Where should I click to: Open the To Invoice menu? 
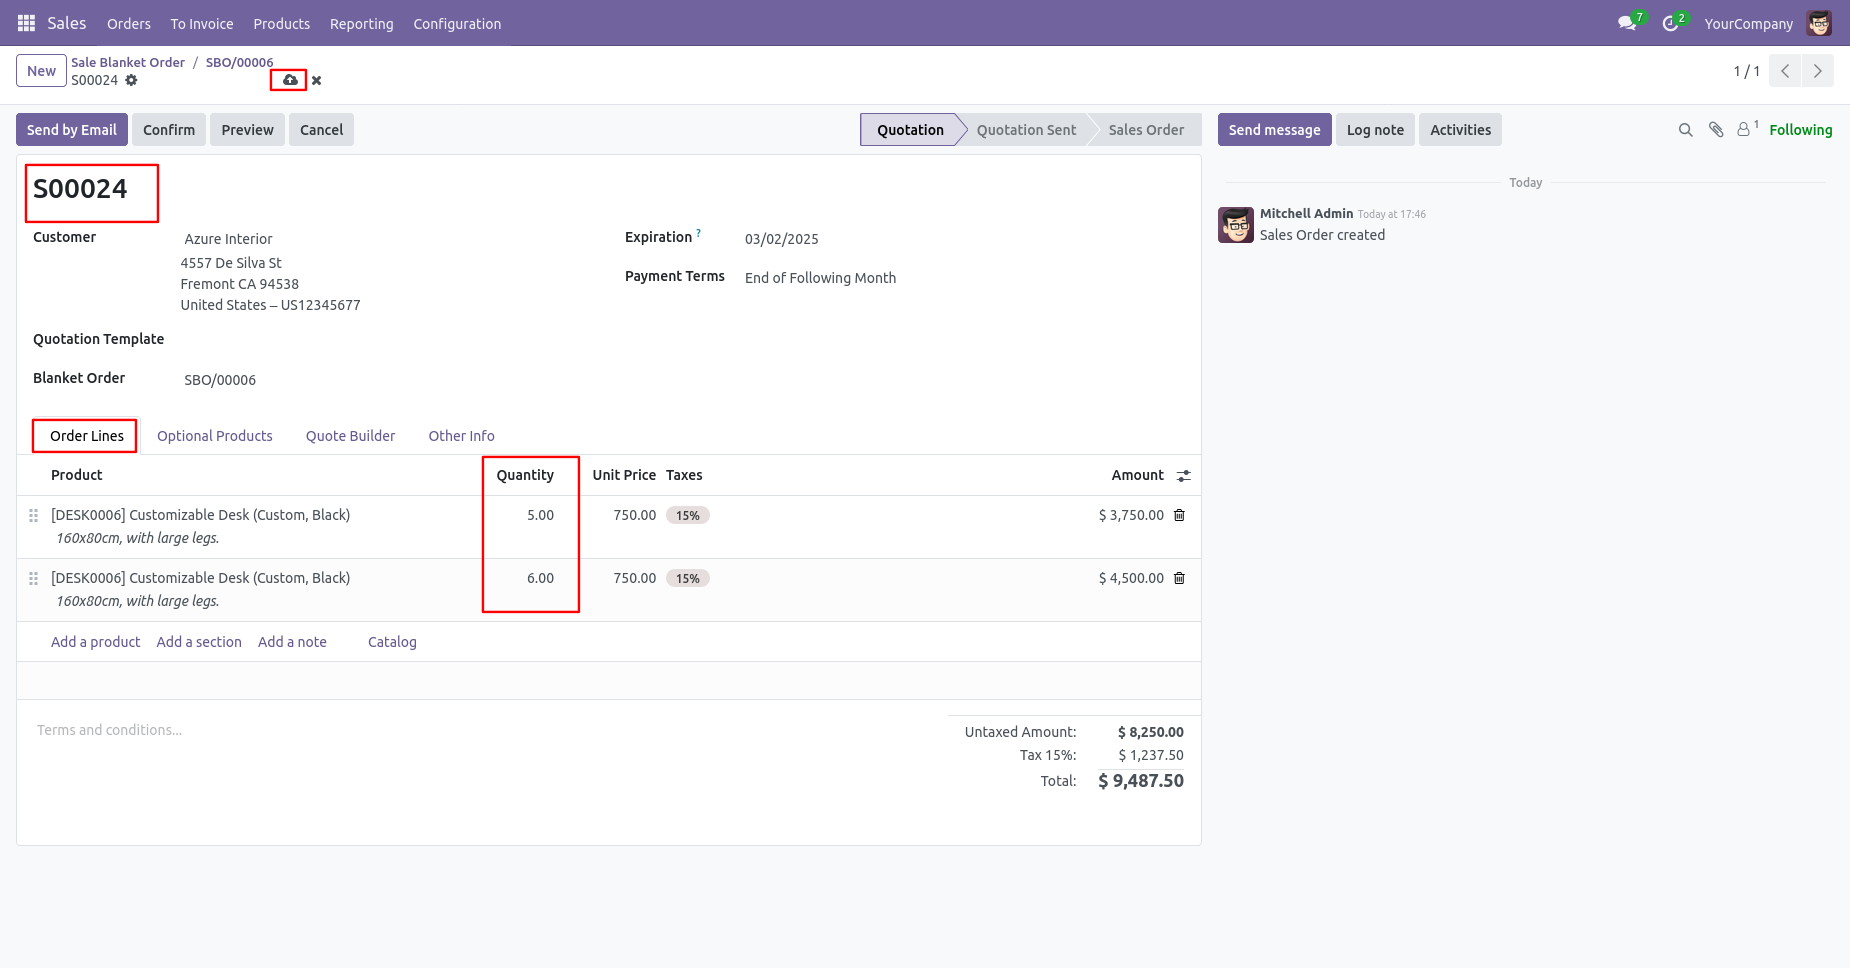tap(202, 24)
